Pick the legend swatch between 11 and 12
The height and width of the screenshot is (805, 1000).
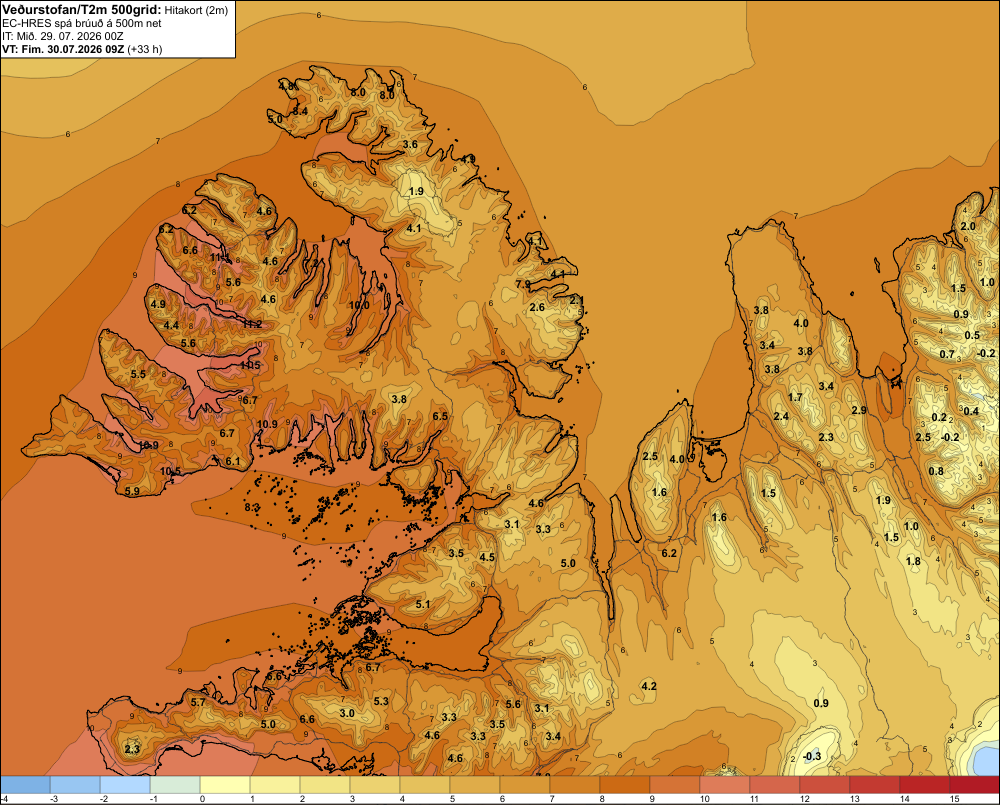coord(775,784)
